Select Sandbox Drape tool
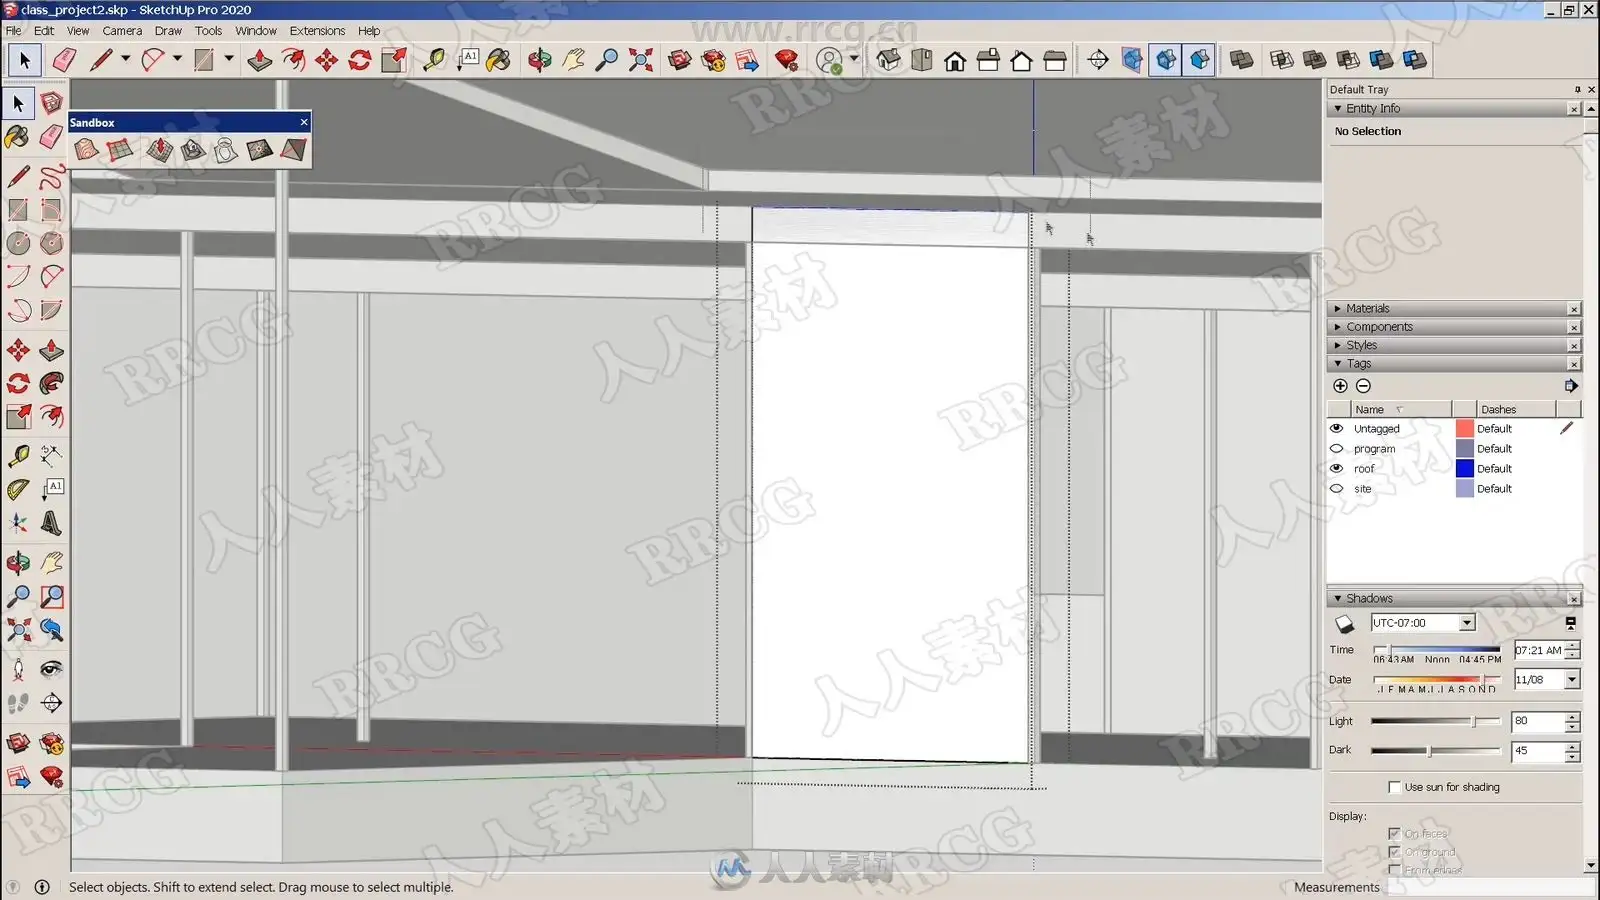Screen dimensions: 1600x900 point(226,150)
